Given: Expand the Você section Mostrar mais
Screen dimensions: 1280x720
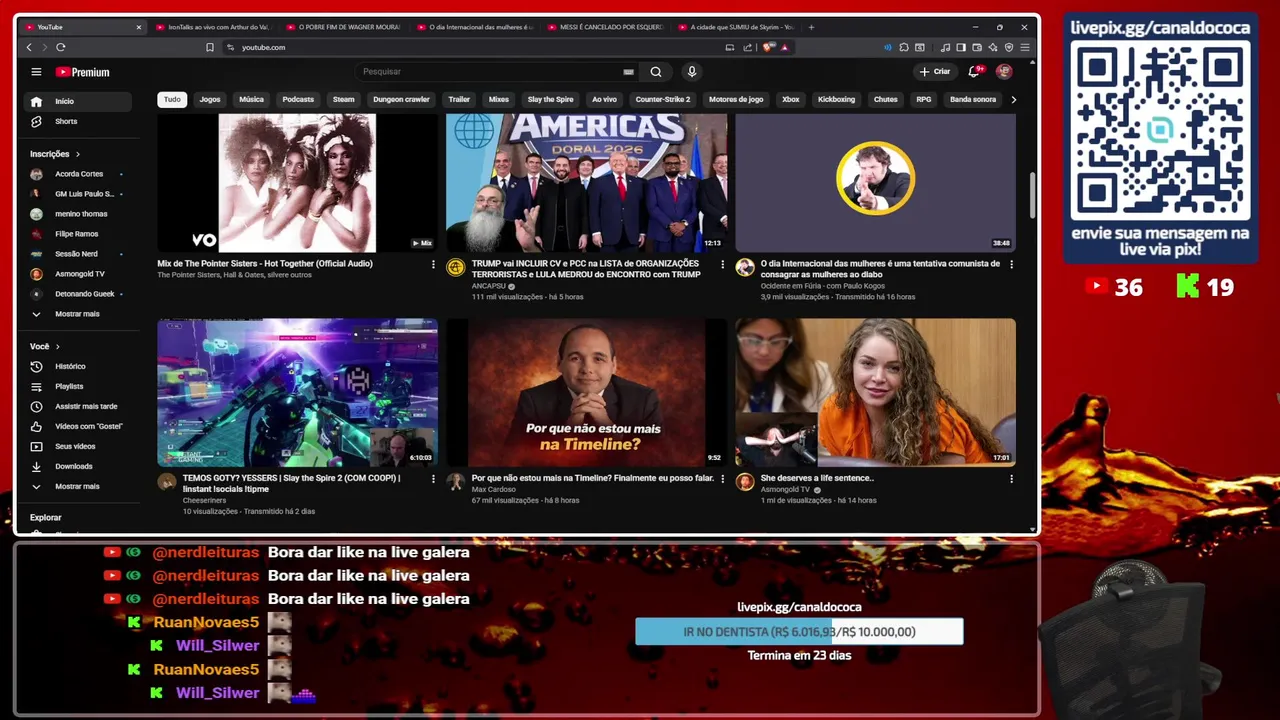Looking at the screenshot, I should pyautogui.click(x=78, y=486).
